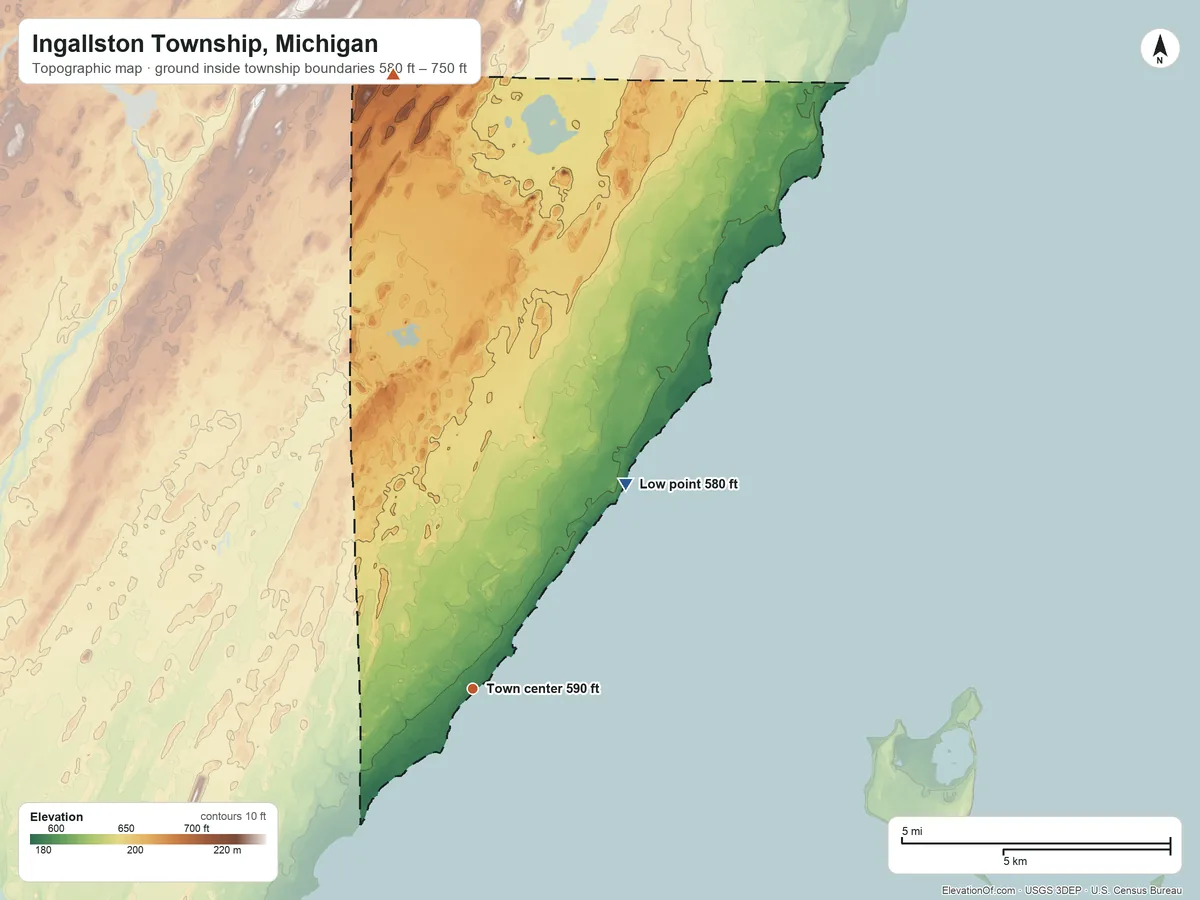Click the north arrow compass icon
The width and height of the screenshot is (1200, 900).
1159,49
